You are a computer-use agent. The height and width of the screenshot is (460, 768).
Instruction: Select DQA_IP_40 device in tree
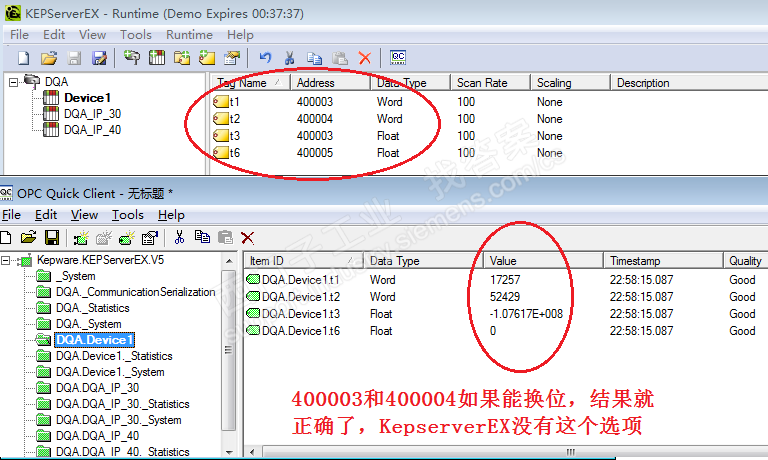coord(93,130)
